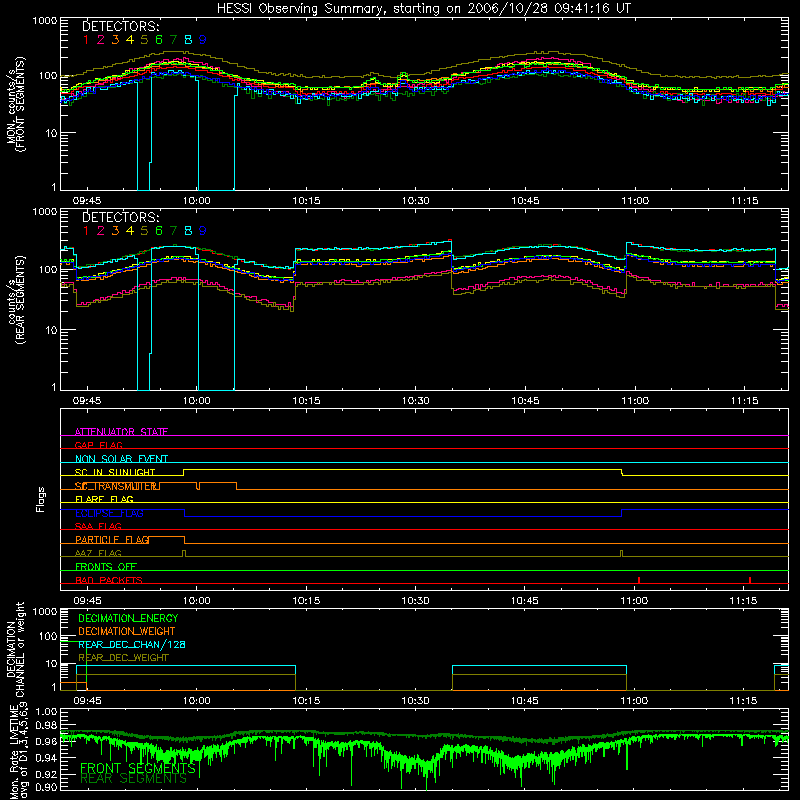
Task: Click yellow detector 4 in front segments legend
Action: [x=130, y=40]
